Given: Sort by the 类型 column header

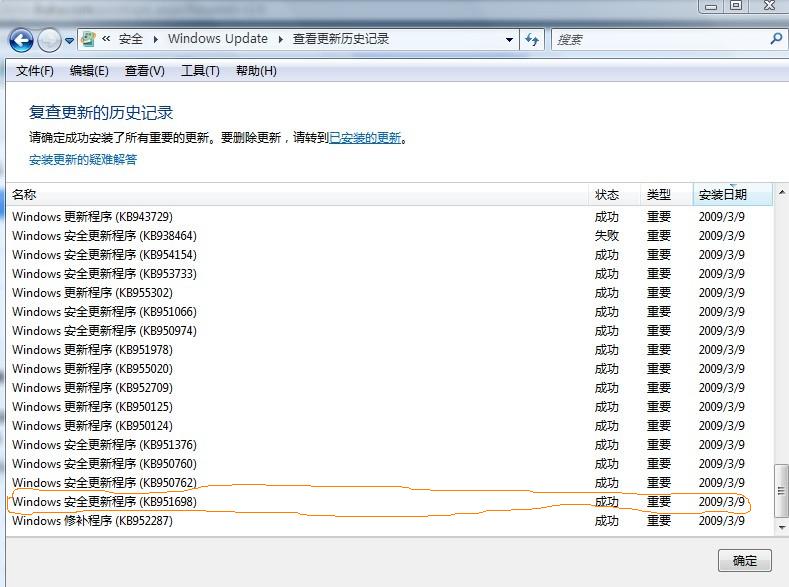Looking at the screenshot, I should coord(666,195).
